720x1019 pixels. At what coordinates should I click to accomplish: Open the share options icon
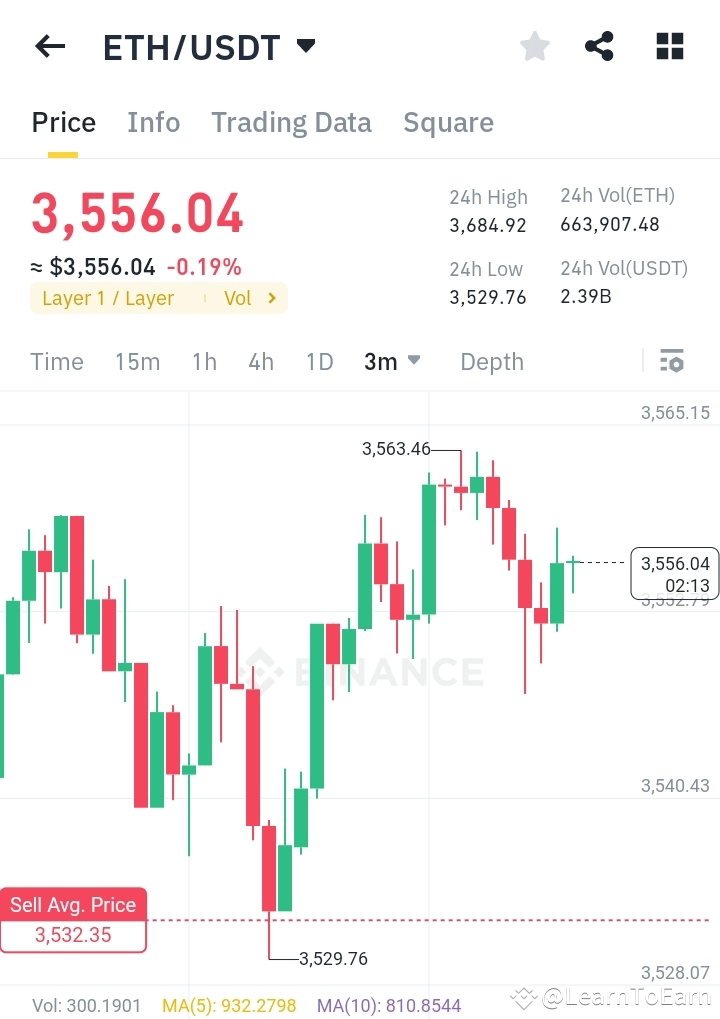tap(600, 46)
